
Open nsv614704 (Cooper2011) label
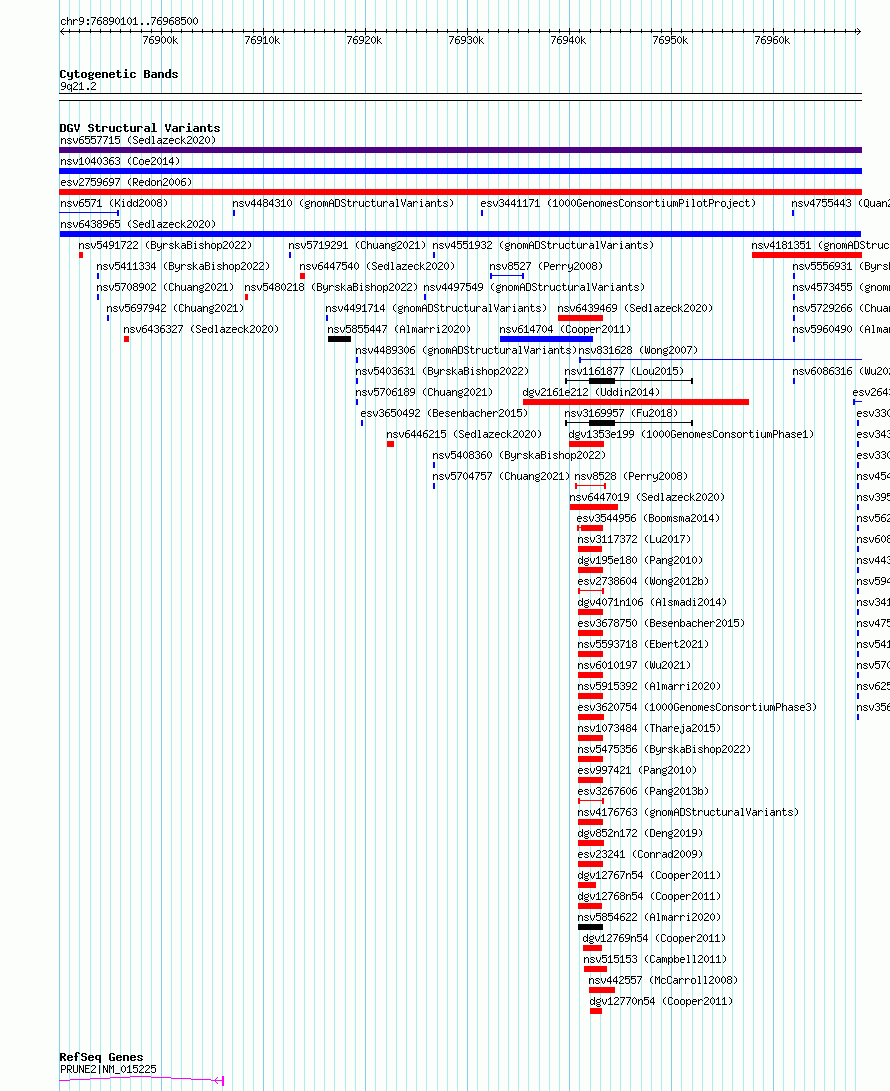[565, 329]
